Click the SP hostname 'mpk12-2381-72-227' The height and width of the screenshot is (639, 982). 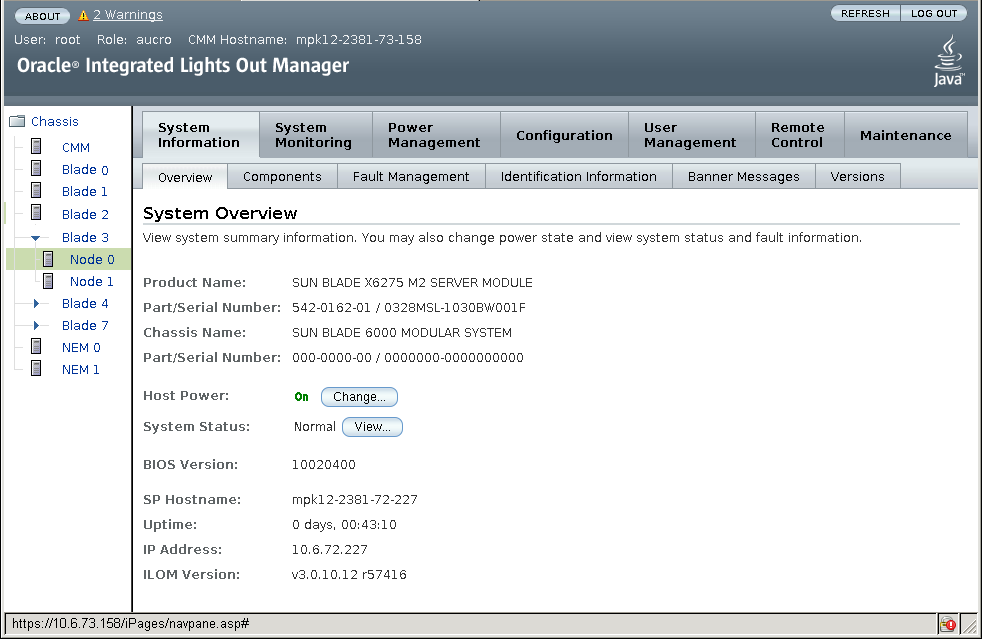click(354, 500)
